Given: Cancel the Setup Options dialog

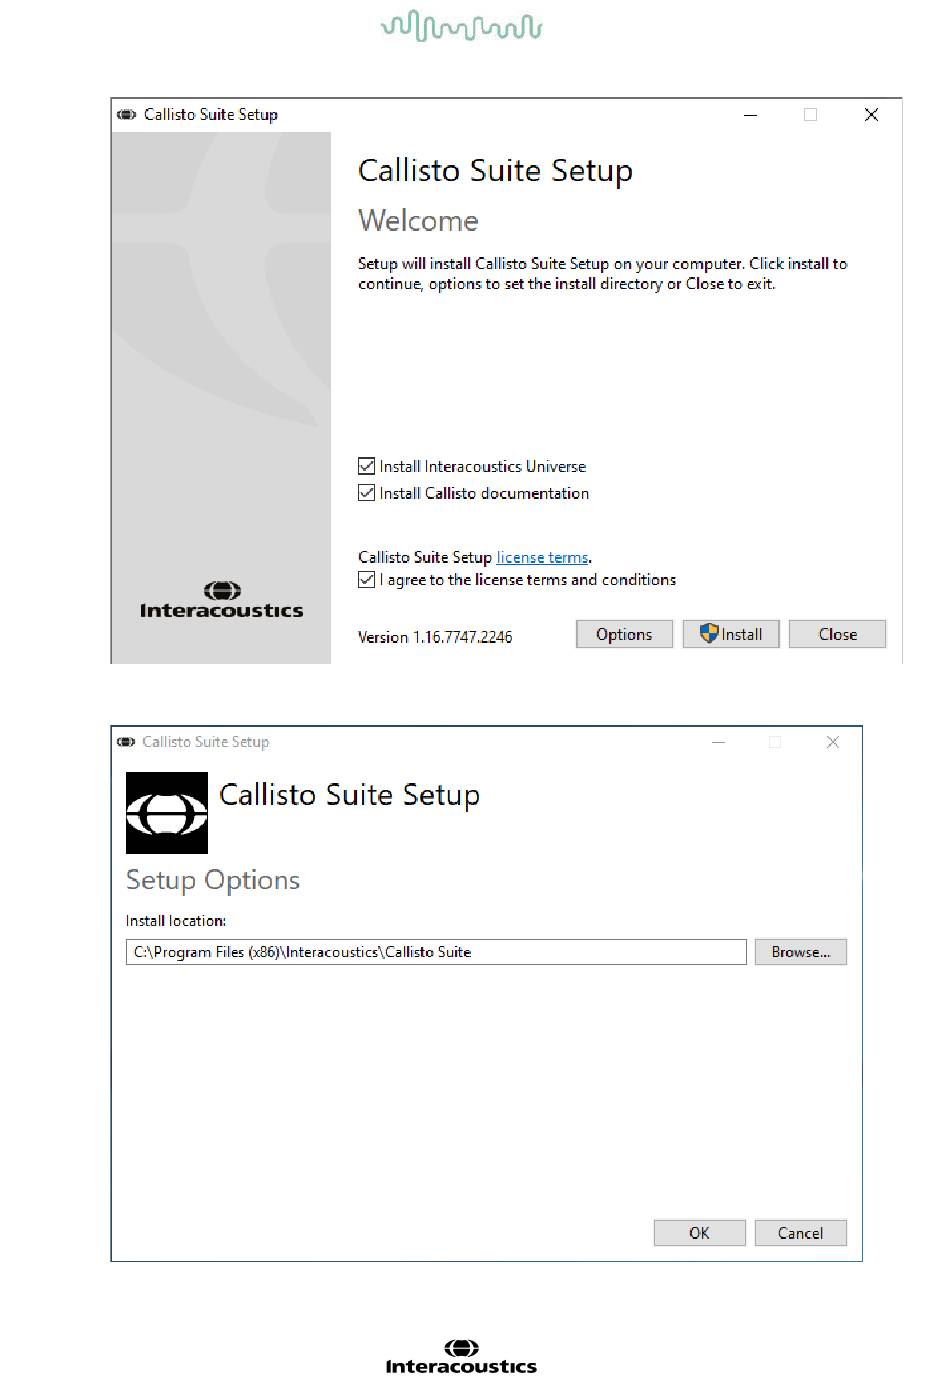Looking at the screenshot, I should tap(801, 1233).
